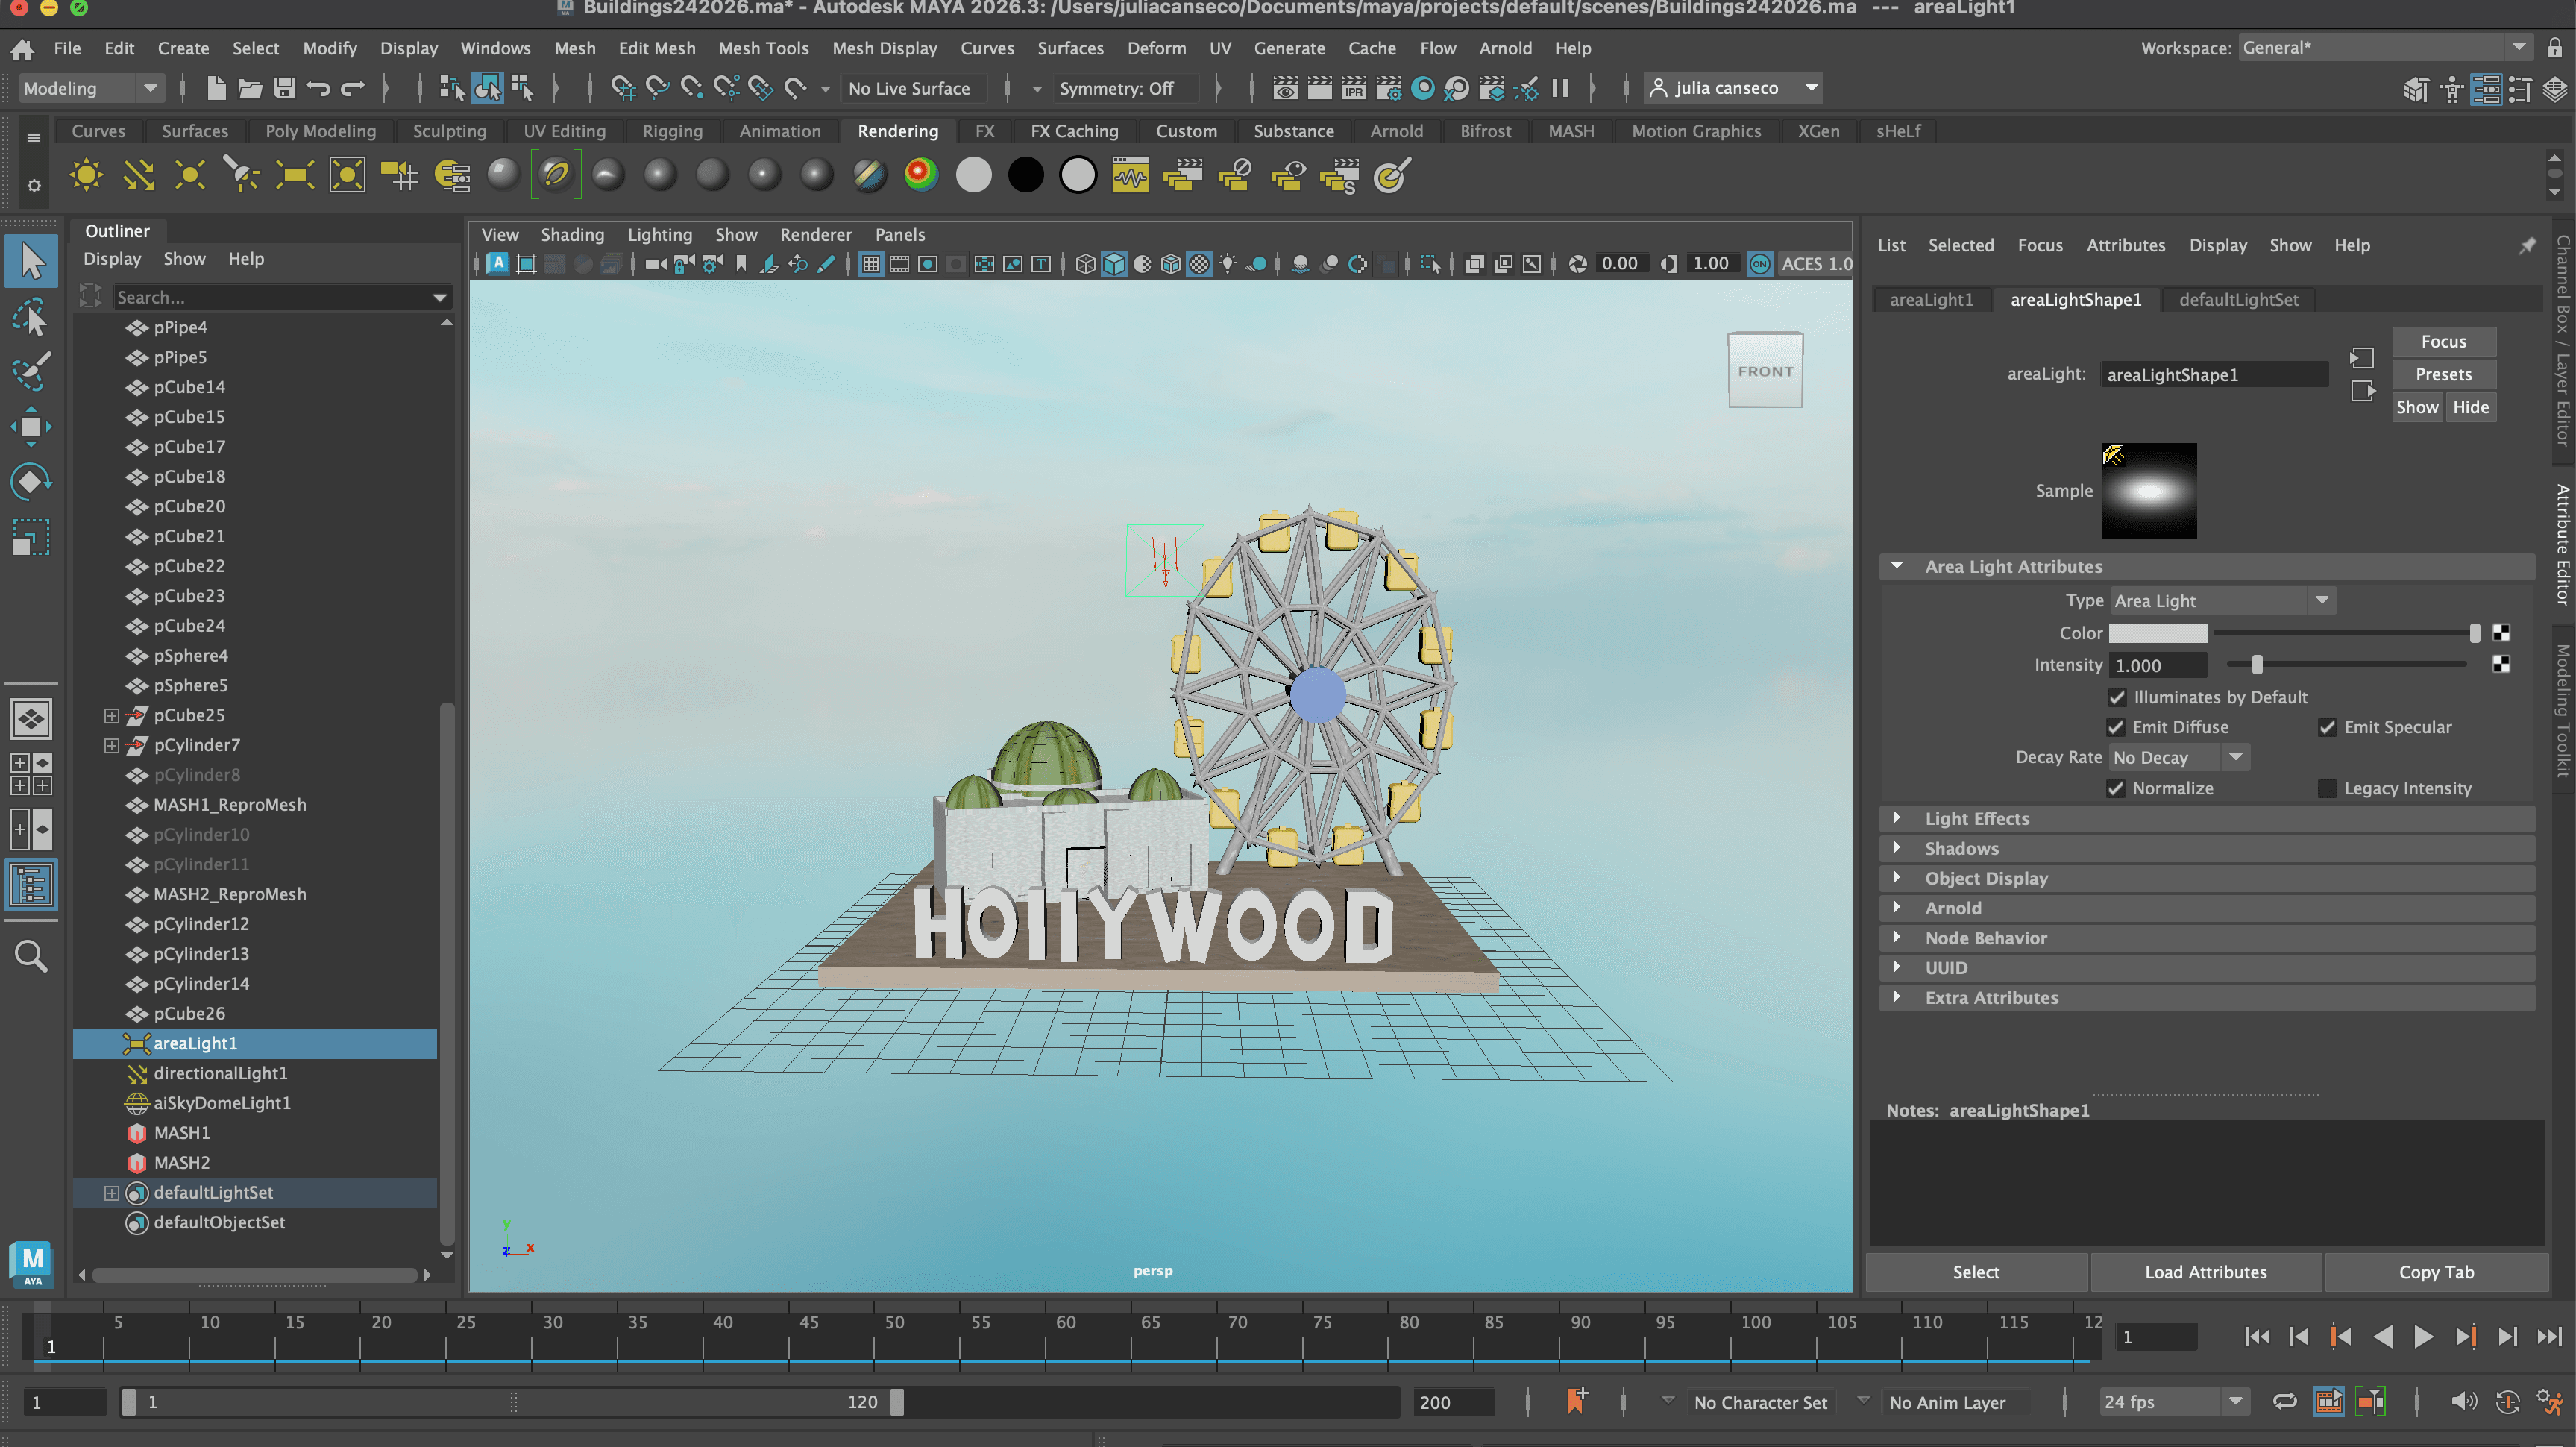Click the Maya home icon

(22, 48)
